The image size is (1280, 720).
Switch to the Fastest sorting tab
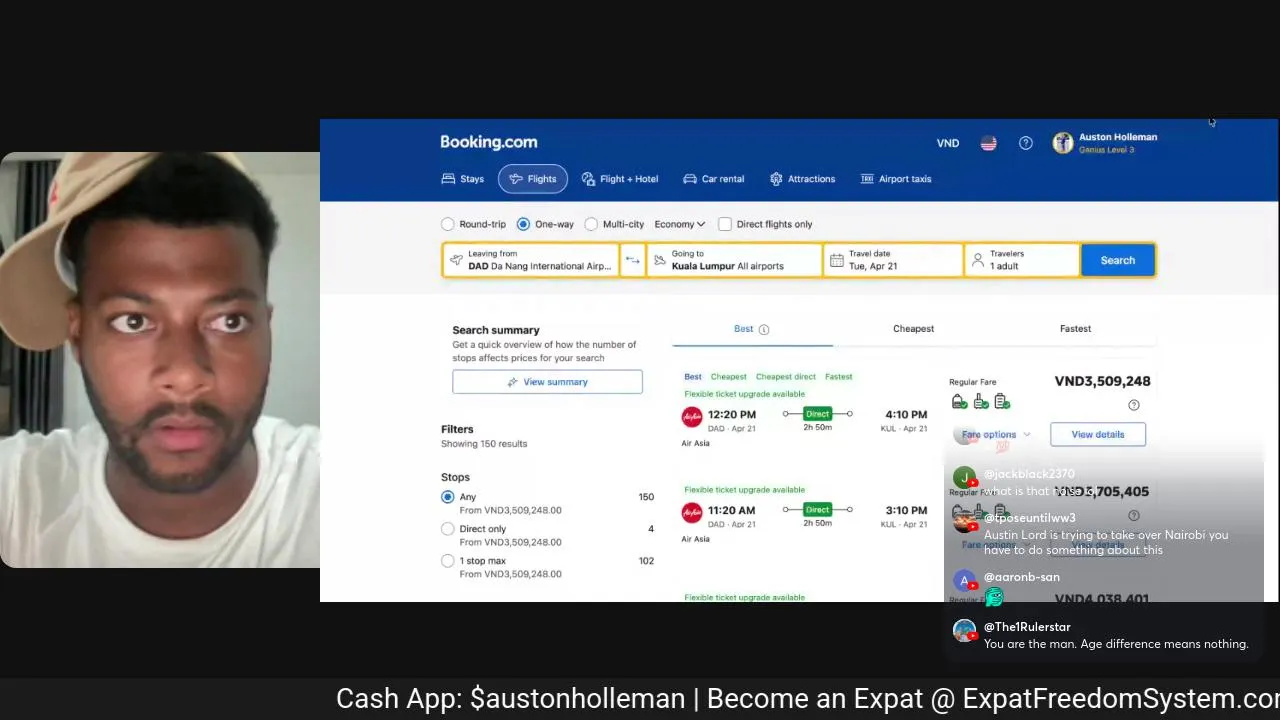[1075, 328]
